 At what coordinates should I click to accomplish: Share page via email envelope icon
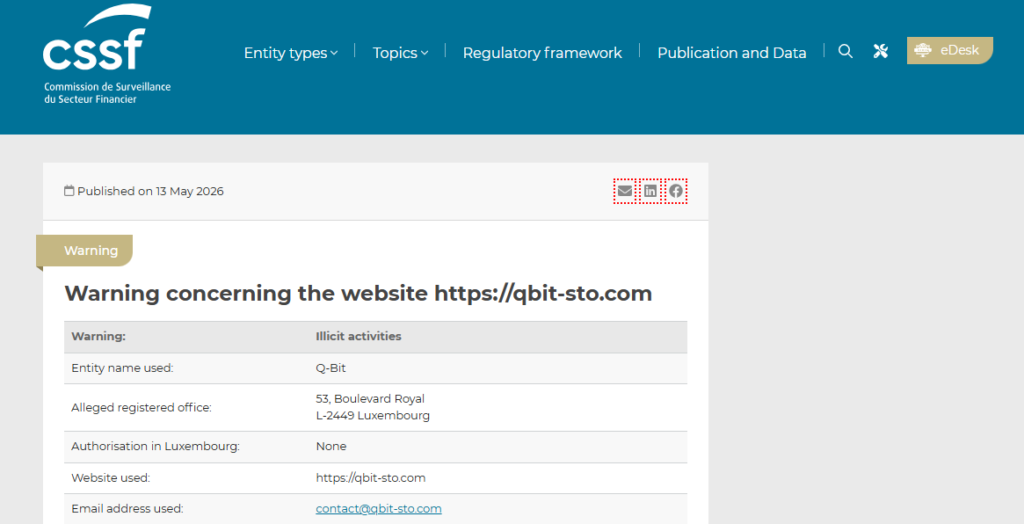(x=624, y=191)
